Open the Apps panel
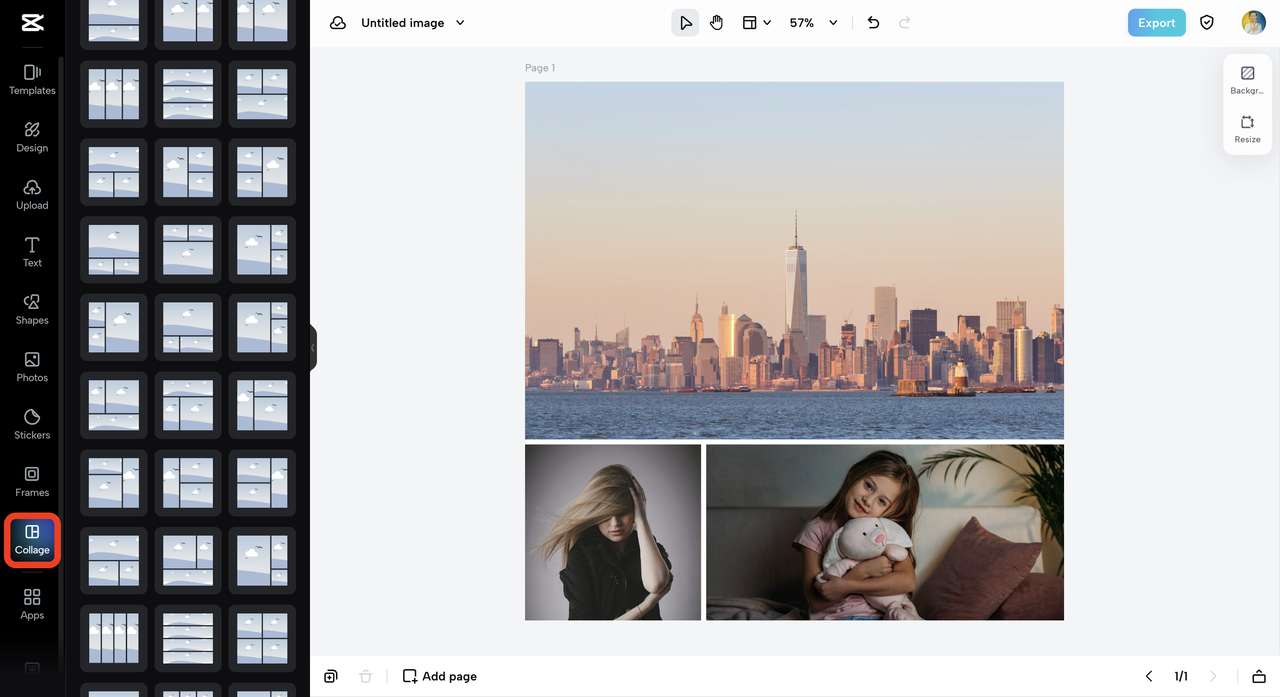Viewport: 1280px width, 697px height. 32,604
